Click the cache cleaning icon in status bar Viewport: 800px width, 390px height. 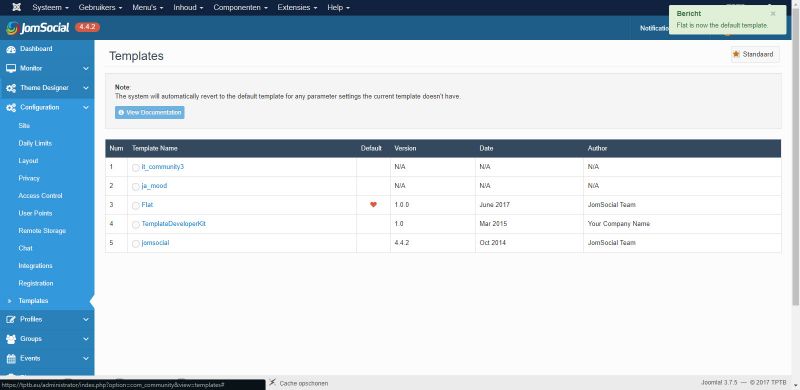(273, 382)
